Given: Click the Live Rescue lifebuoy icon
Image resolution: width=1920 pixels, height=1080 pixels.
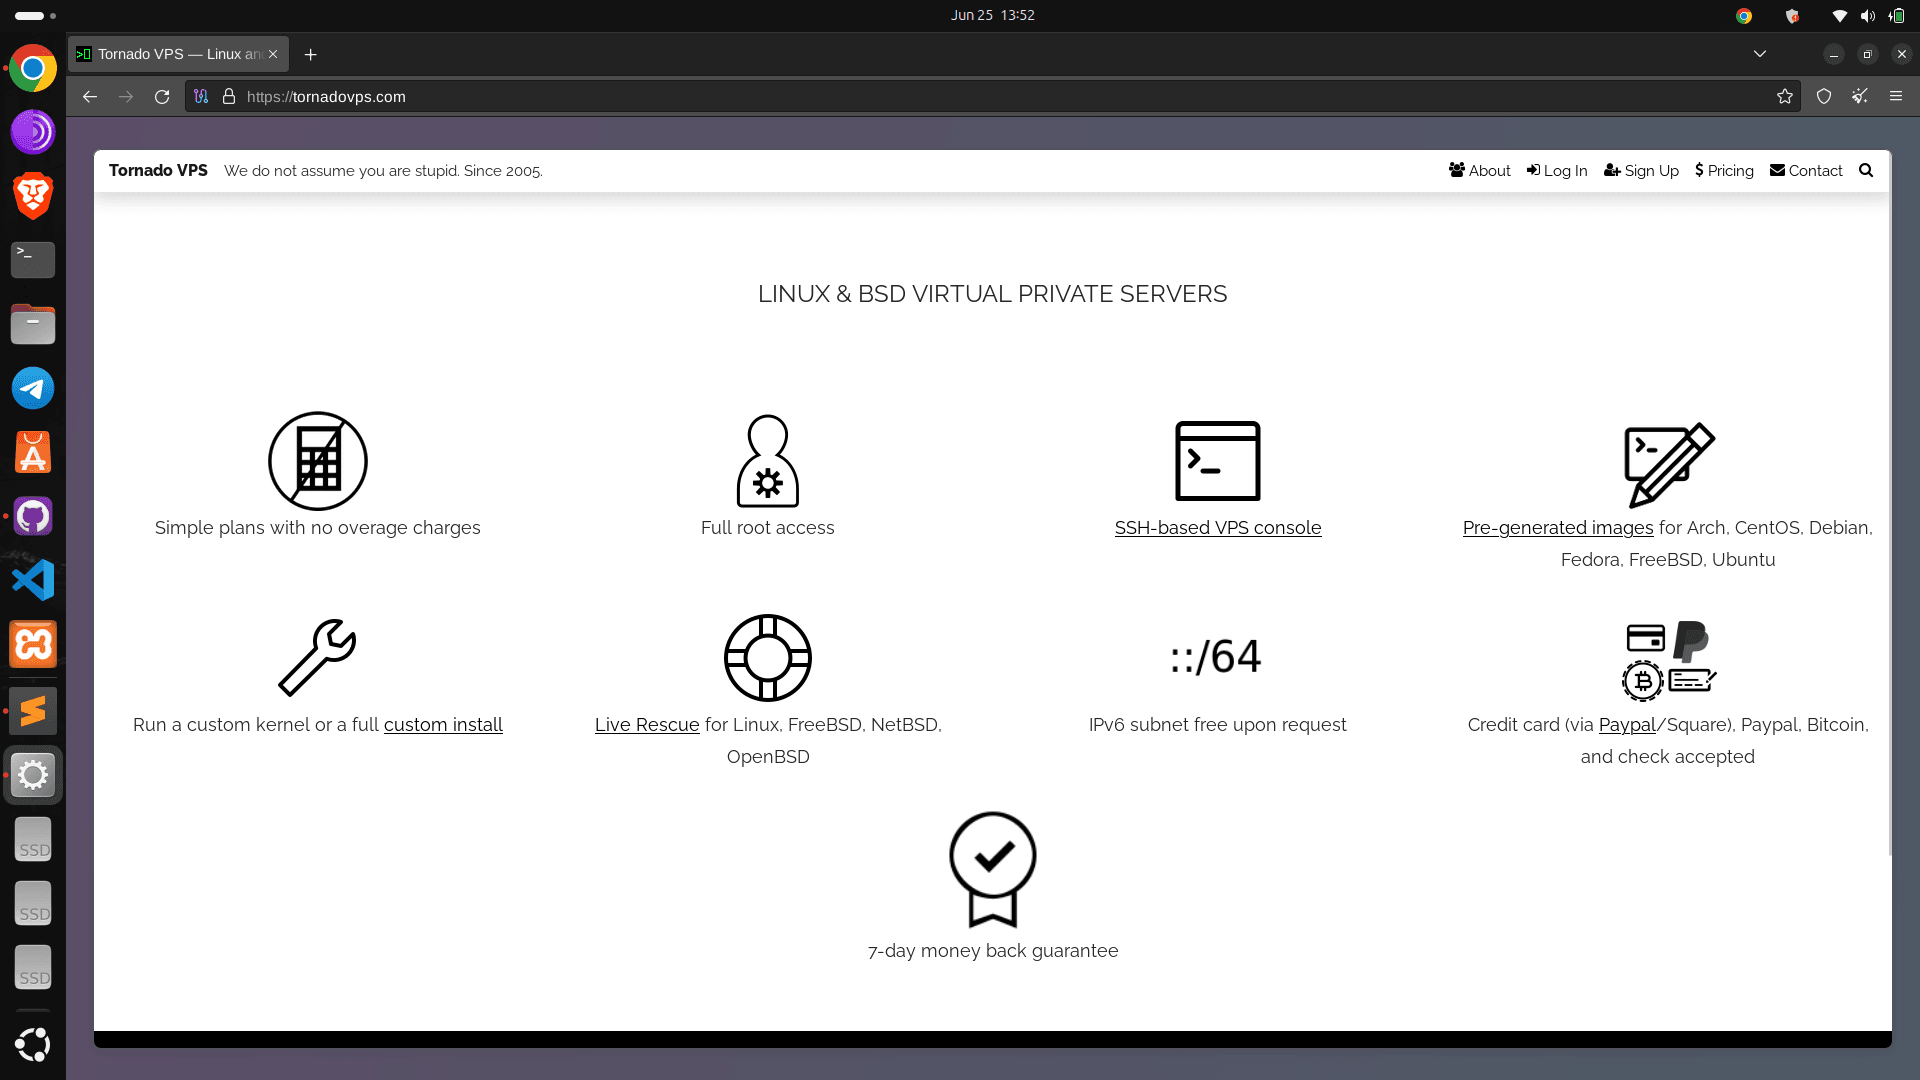Looking at the screenshot, I should tap(768, 658).
